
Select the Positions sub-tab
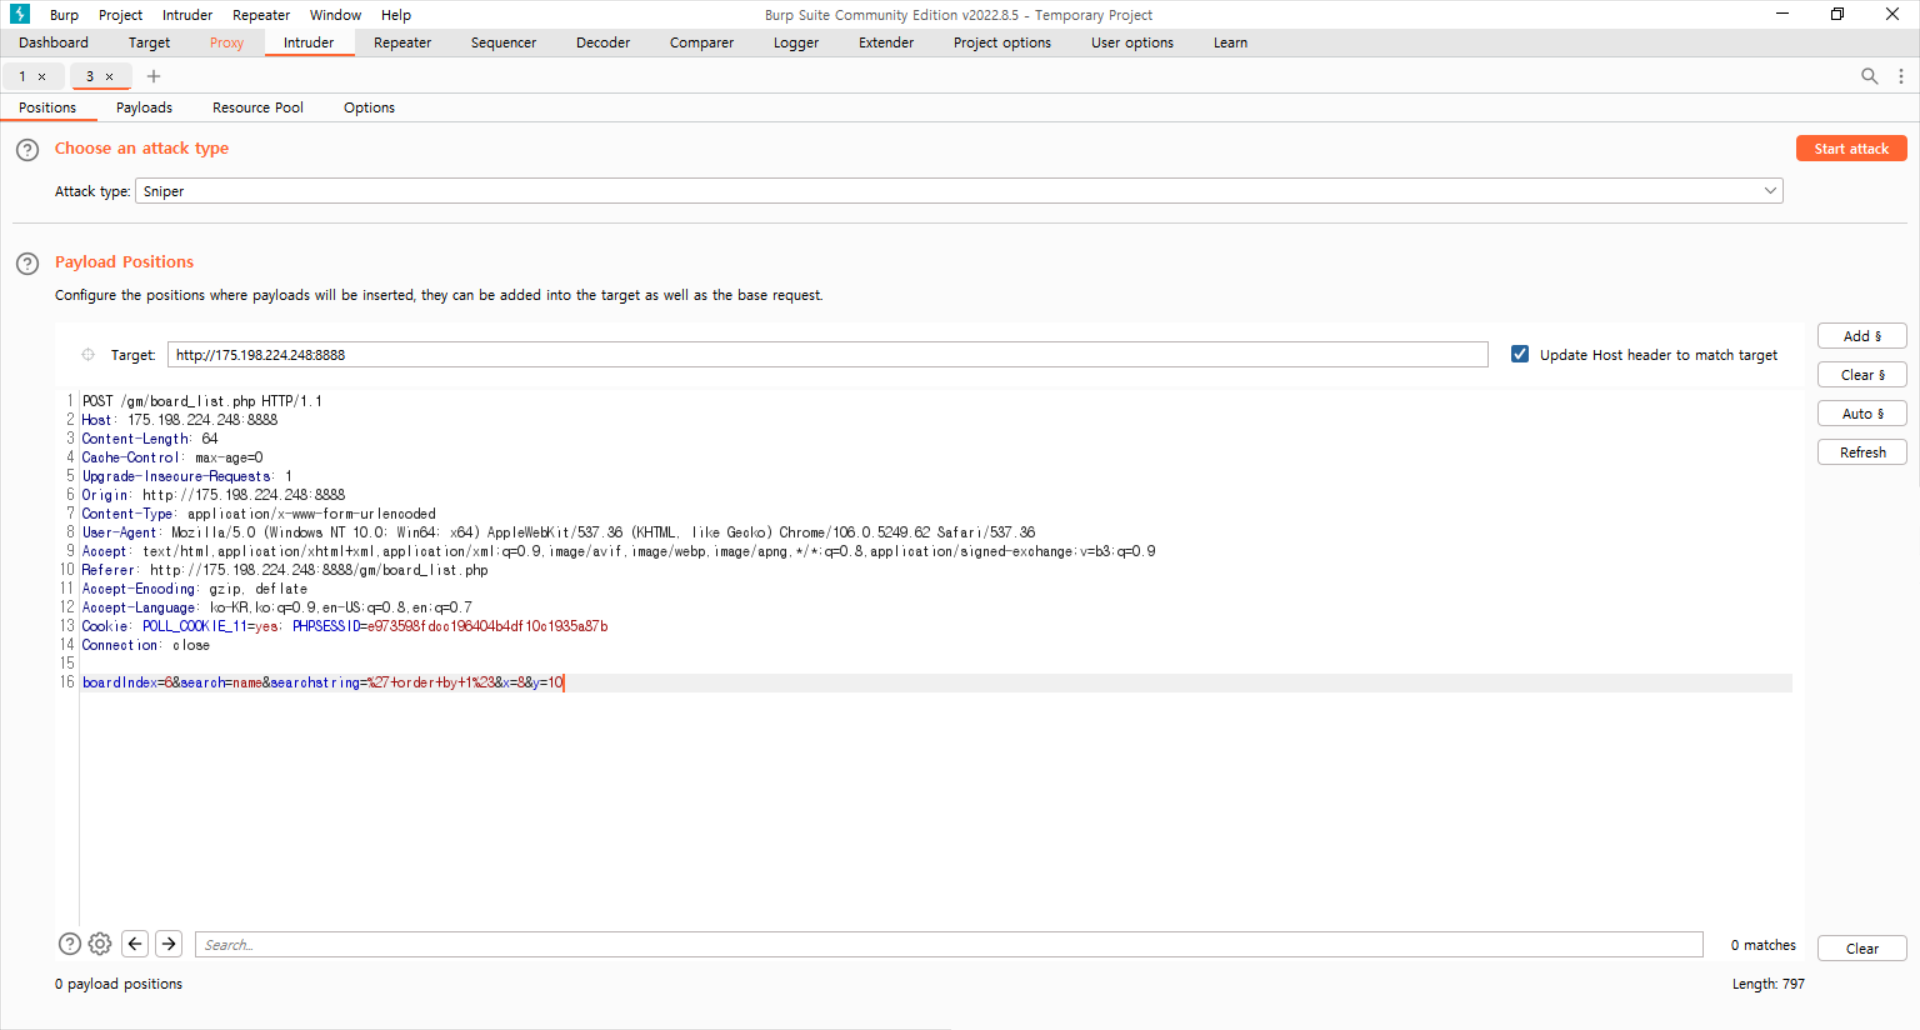click(47, 108)
